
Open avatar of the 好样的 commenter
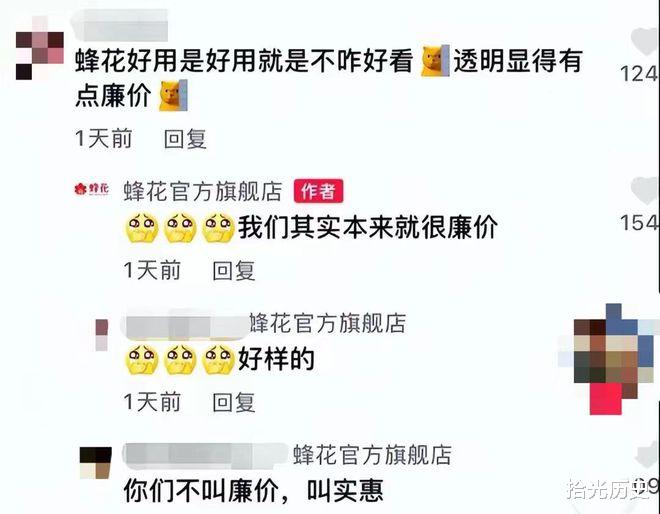[x=101, y=335]
